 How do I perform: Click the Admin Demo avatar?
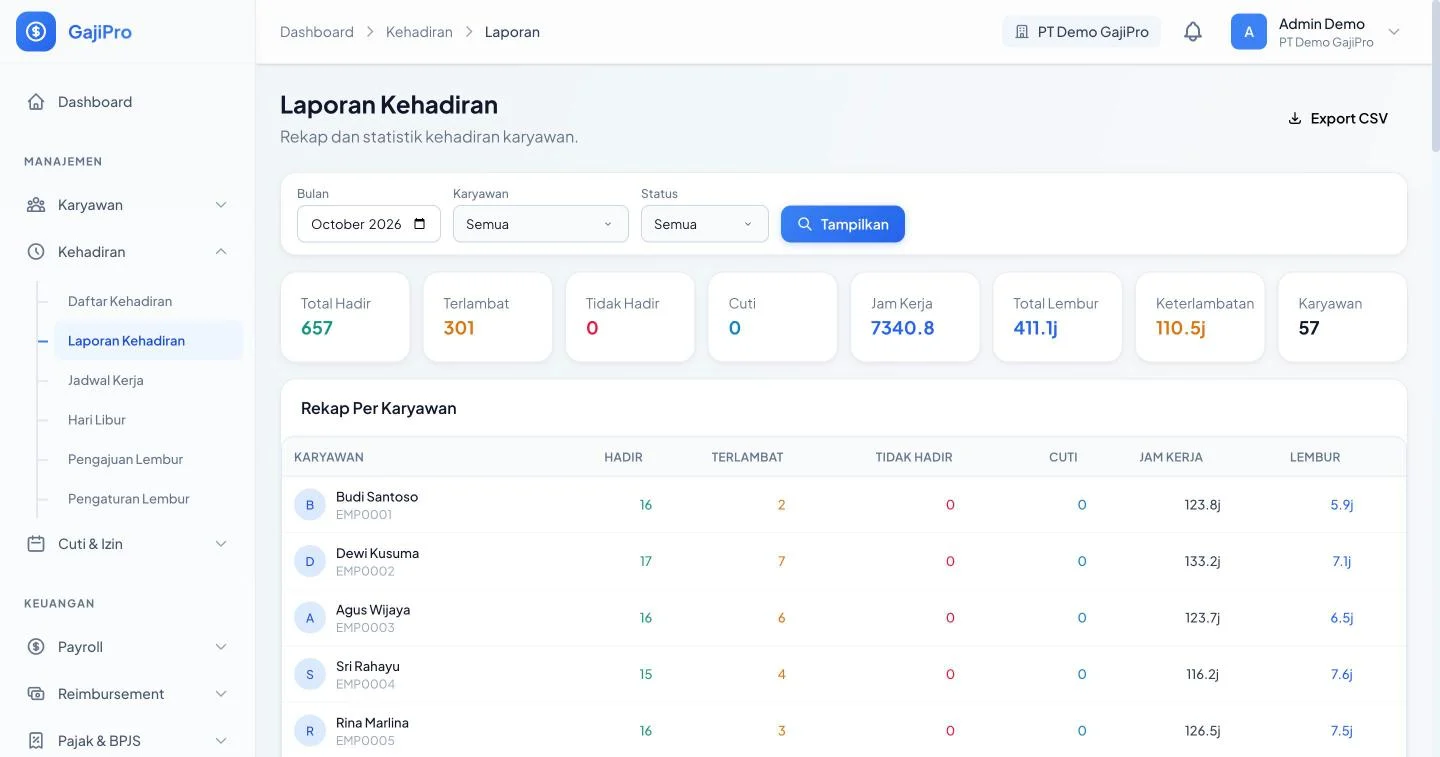click(x=1249, y=32)
